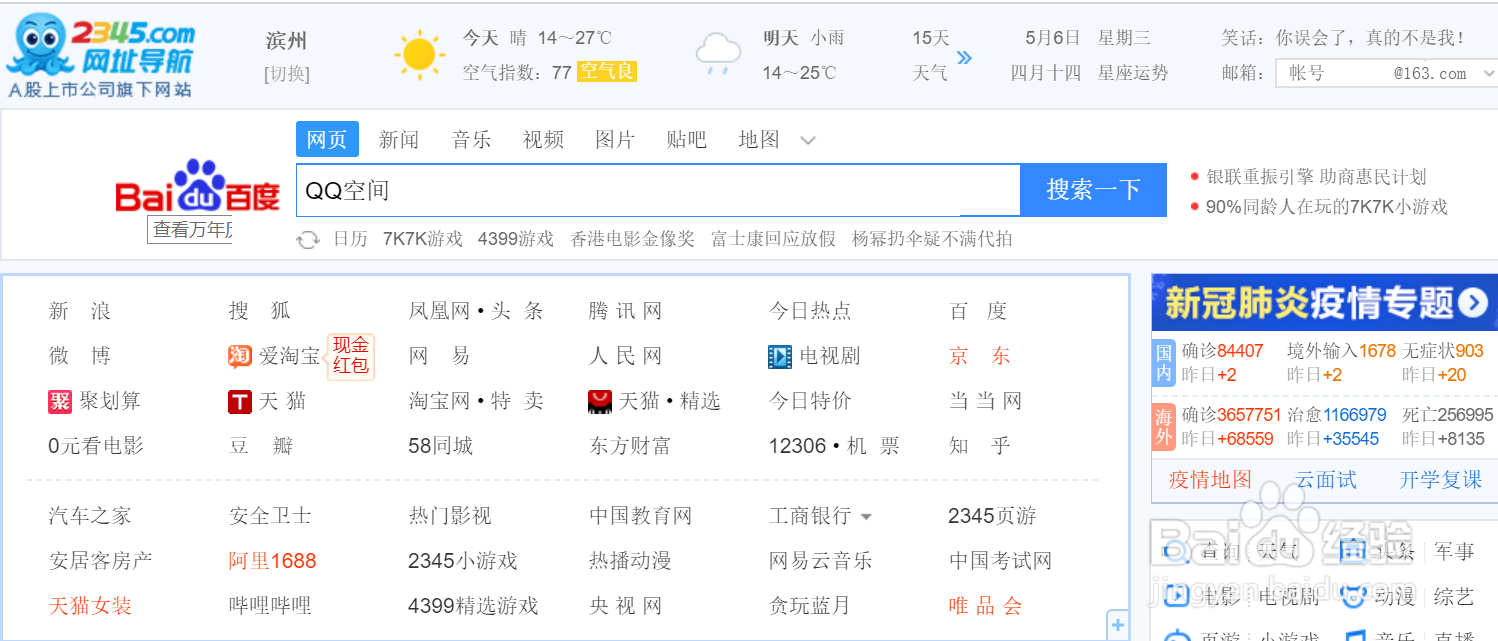The width and height of the screenshot is (1498, 641).
Task: Open the 疫情地图 link
Action: pyautogui.click(x=1211, y=480)
